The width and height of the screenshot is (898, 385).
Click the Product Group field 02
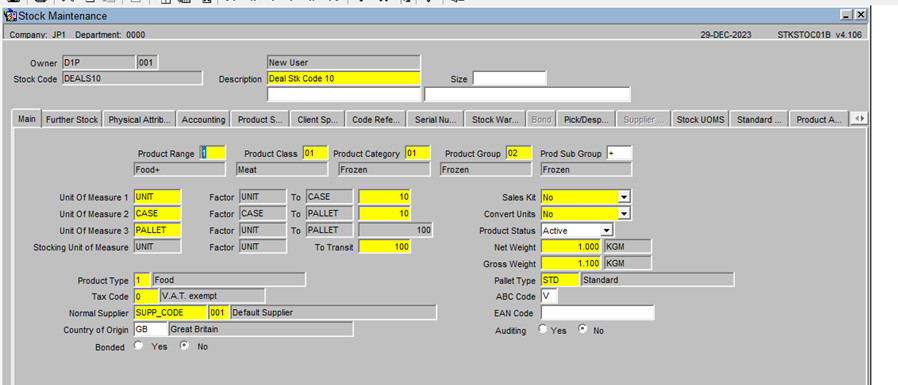coord(519,153)
